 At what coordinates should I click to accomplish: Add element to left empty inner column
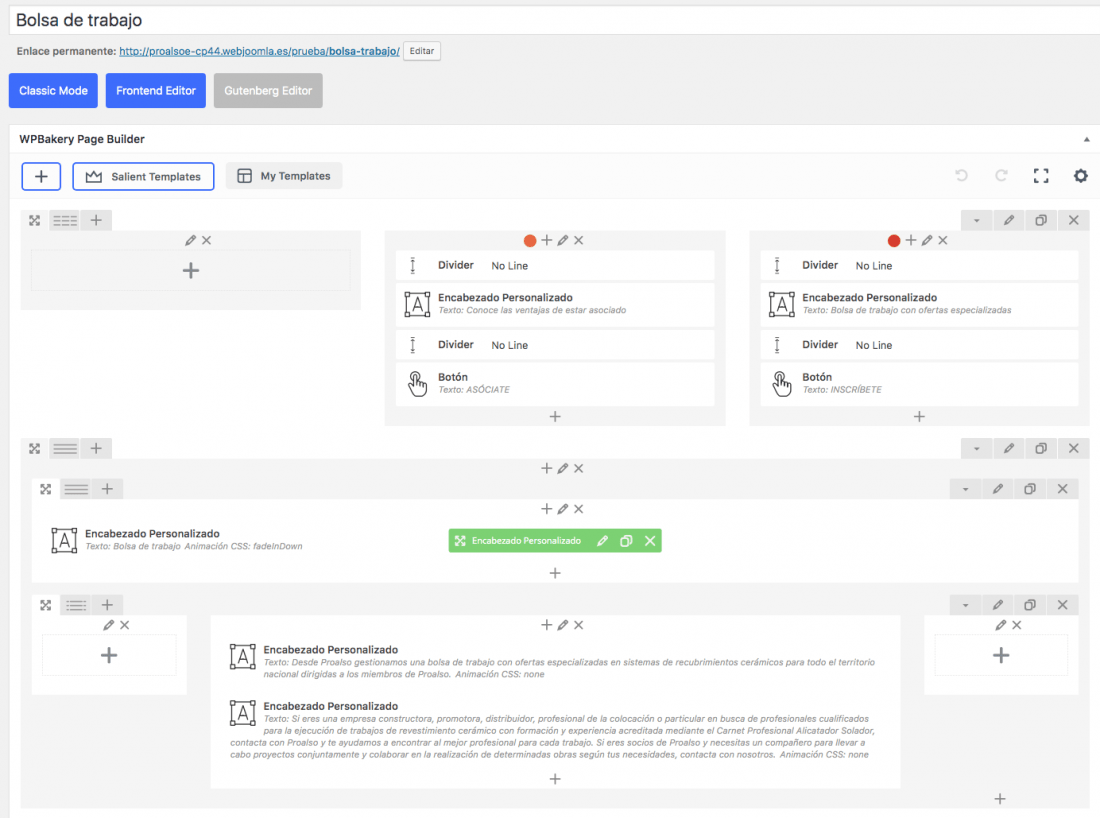109,655
